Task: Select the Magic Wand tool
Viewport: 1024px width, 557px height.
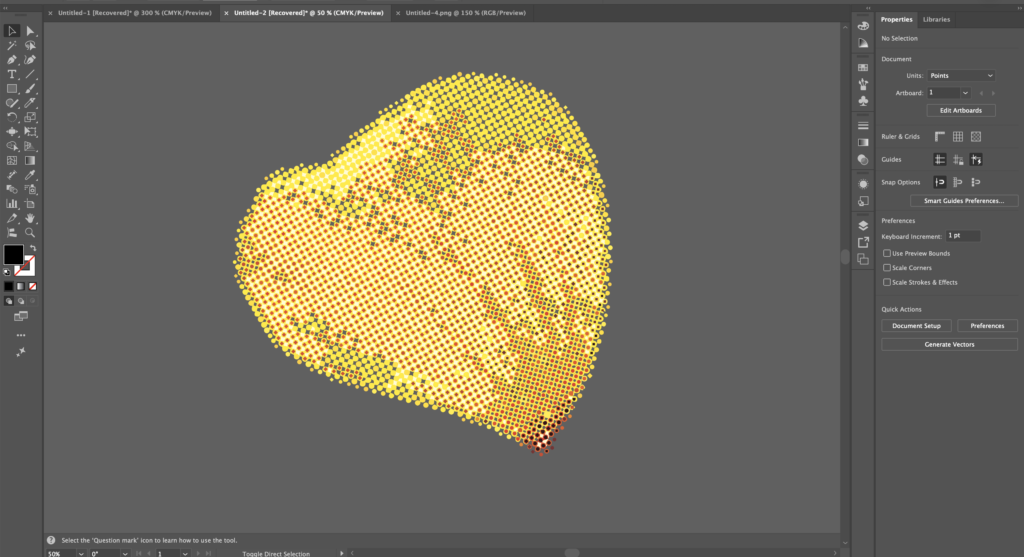Action: 12,45
